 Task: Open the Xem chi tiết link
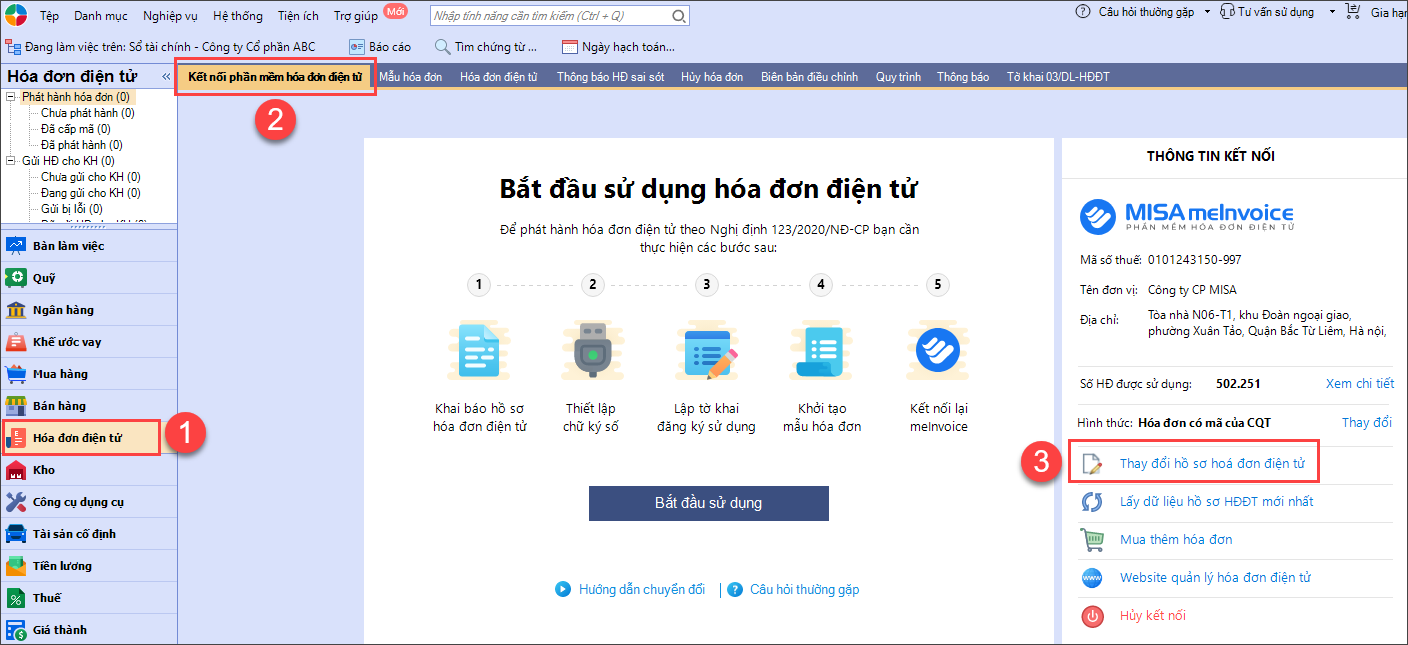tap(1359, 383)
